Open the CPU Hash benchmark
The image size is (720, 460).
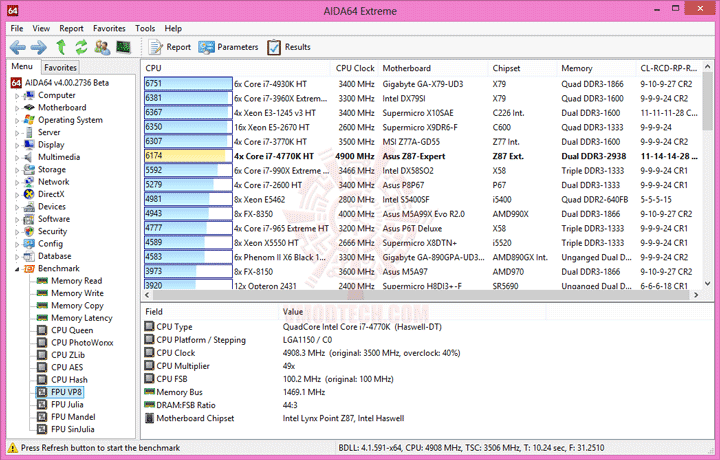tap(69, 380)
